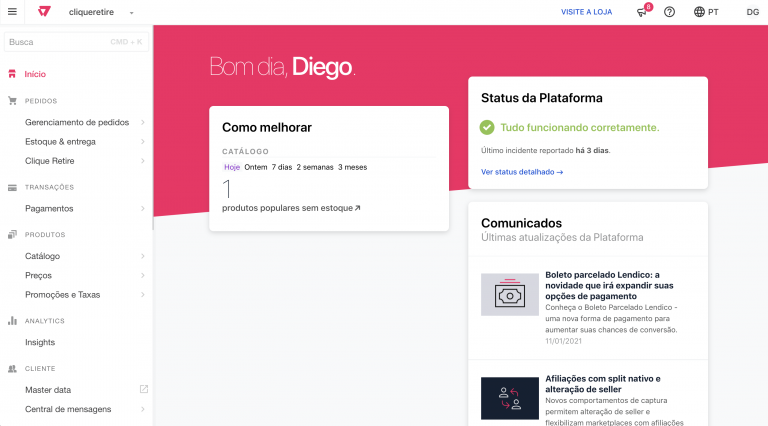Viewport: 768px width, 426px height.
Task: Switch to the 7 dias filter
Action: click(x=281, y=167)
